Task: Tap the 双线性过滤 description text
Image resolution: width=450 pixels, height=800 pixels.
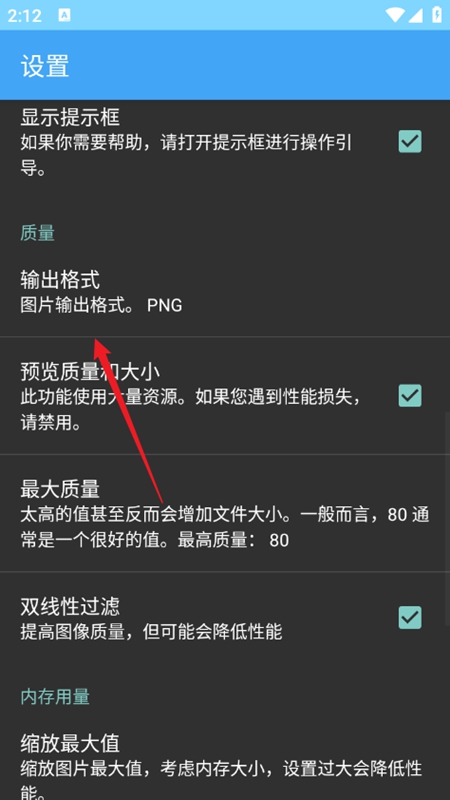Action: point(151,632)
